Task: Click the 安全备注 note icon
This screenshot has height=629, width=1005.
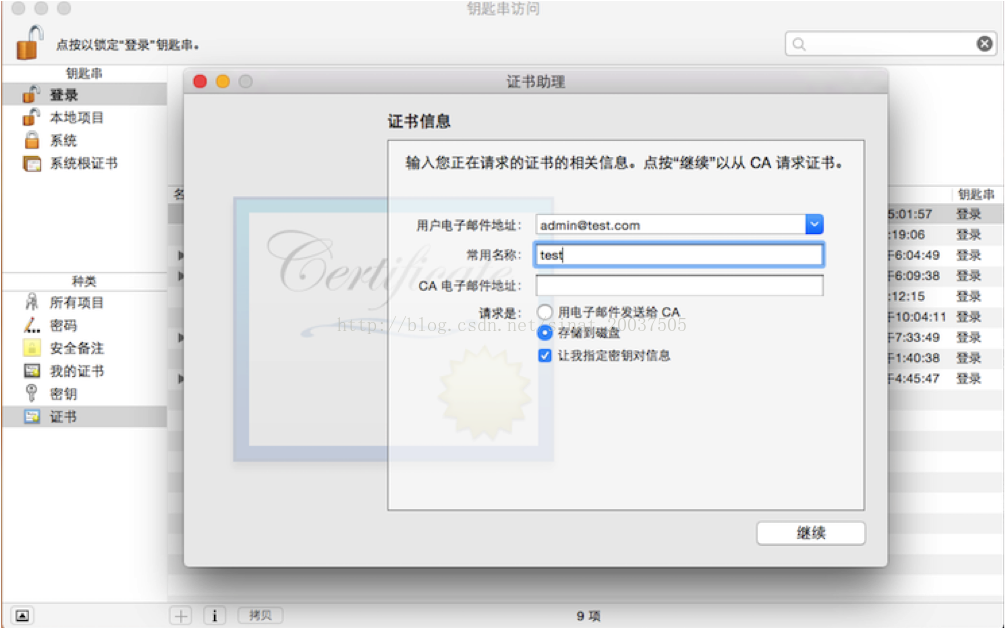Action: pyautogui.click(x=31, y=348)
